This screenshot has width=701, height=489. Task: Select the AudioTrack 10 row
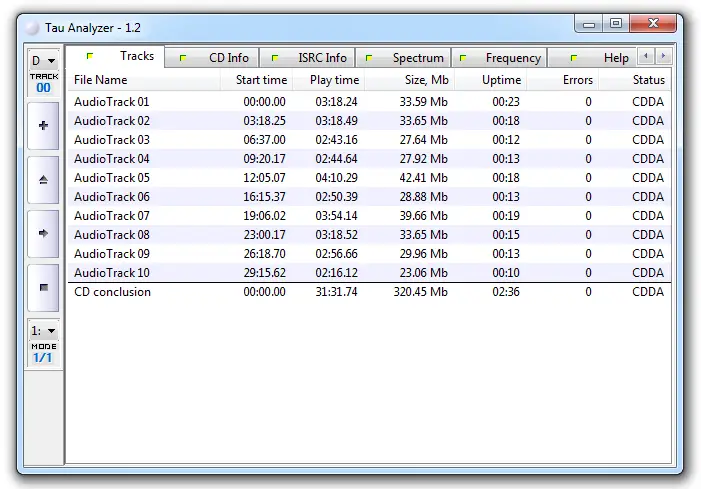click(369, 273)
